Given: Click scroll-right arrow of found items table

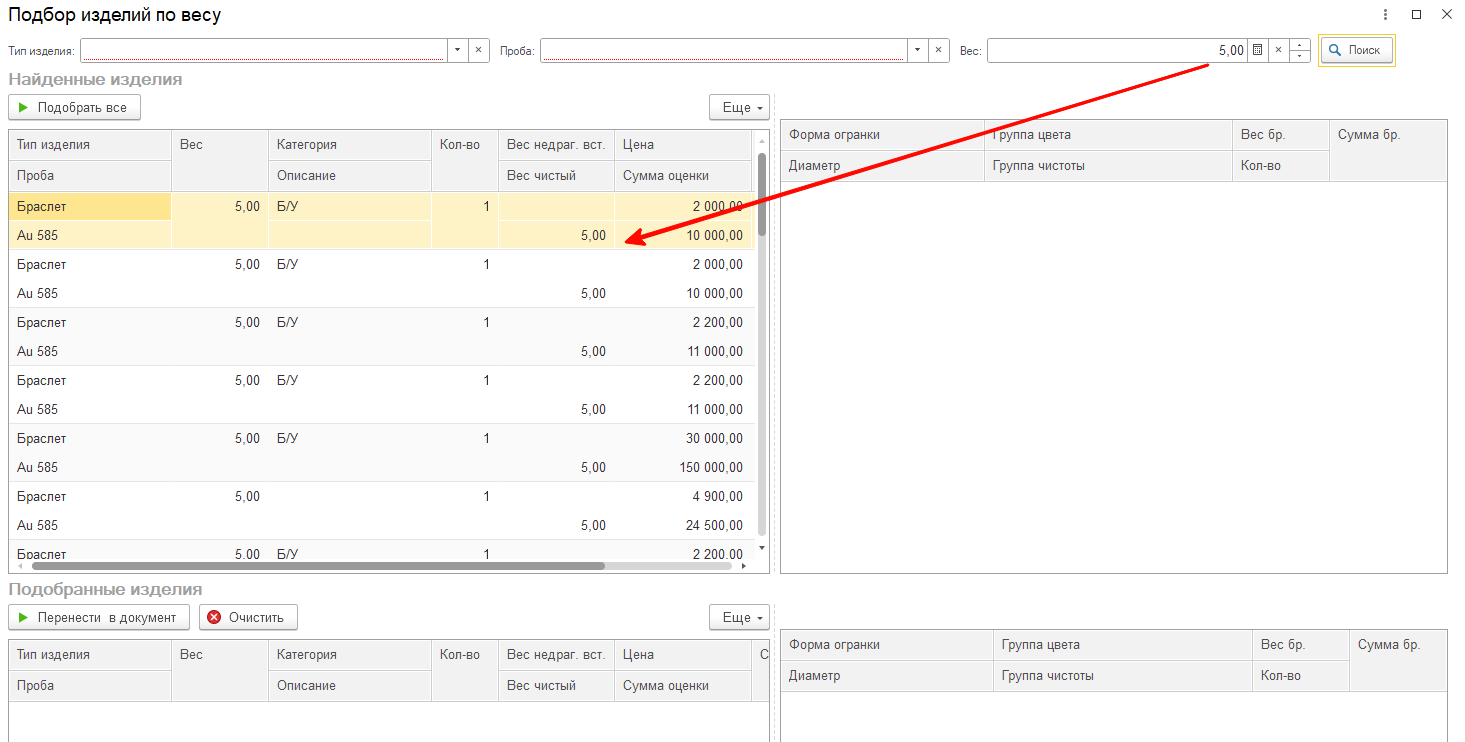Looking at the screenshot, I should [743, 566].
